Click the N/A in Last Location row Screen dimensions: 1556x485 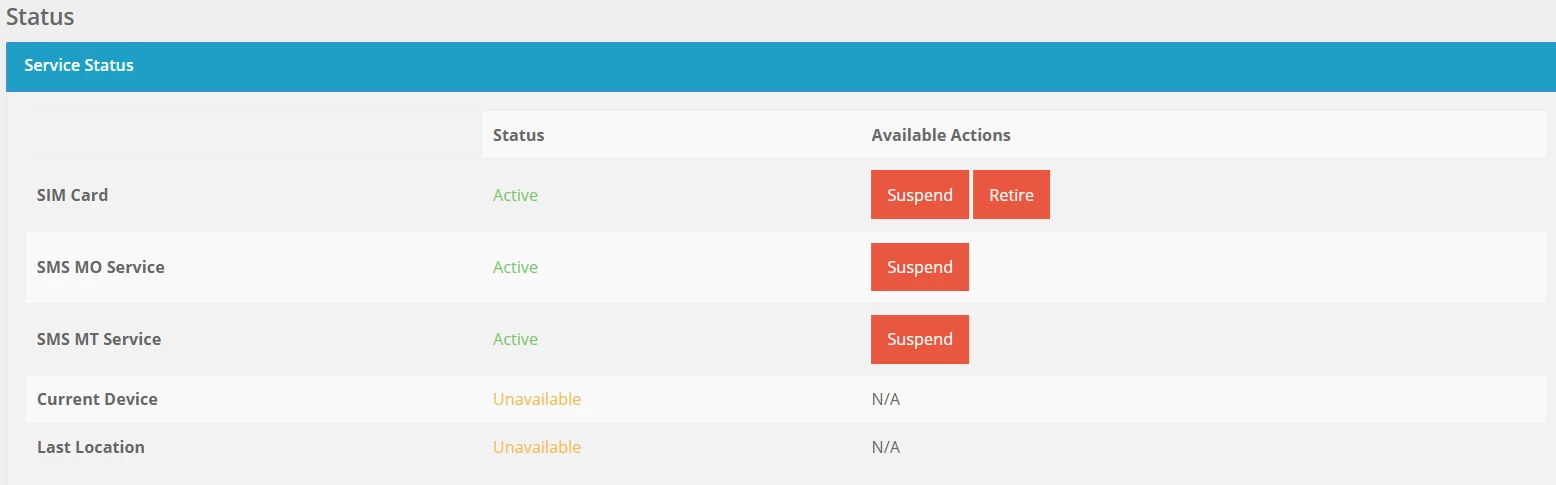click(x=886, y=447)
